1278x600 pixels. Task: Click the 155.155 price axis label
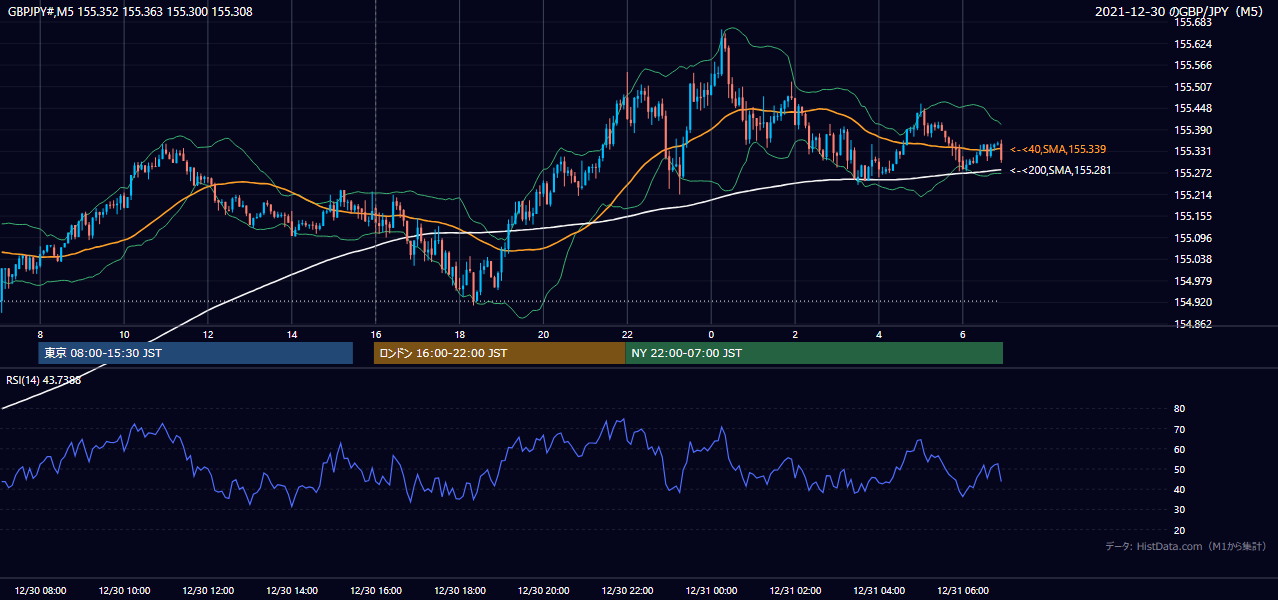1194,216
